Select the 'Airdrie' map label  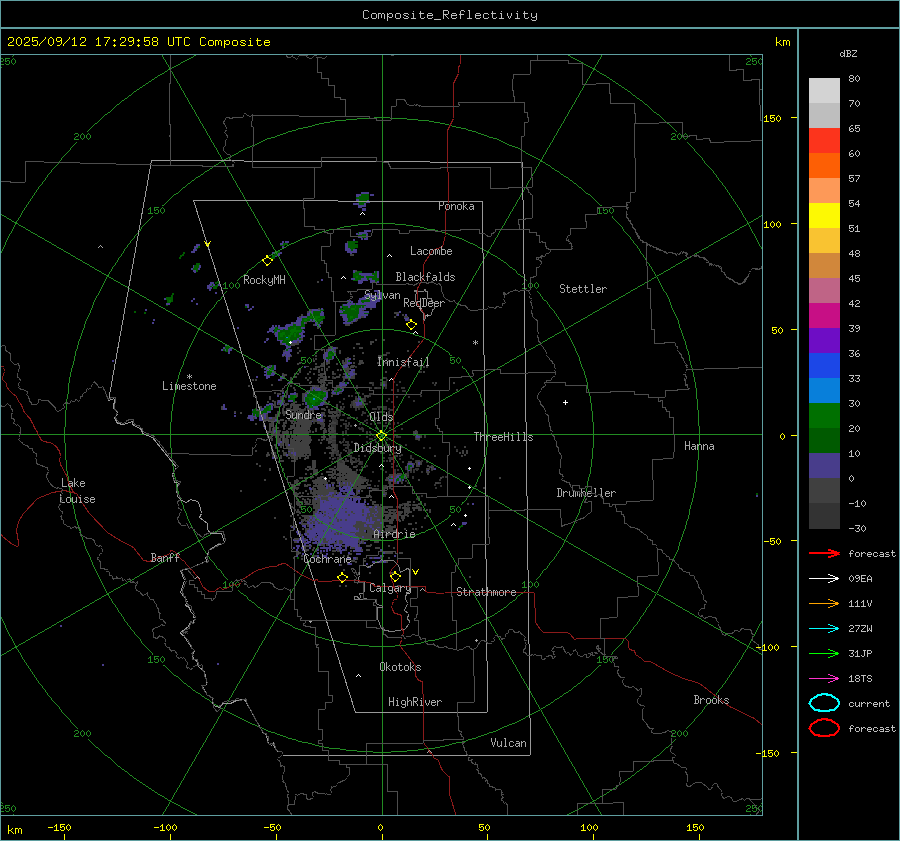point(394,534)
